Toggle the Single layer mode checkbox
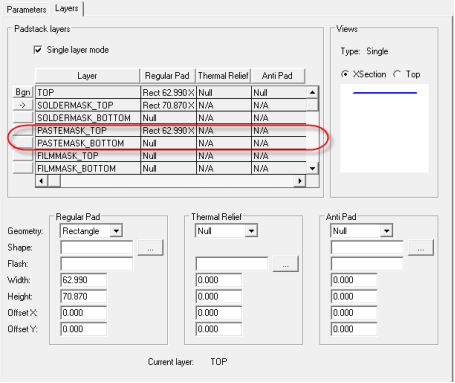The width and height of the screenshot is (455, 383). (38, 50)
